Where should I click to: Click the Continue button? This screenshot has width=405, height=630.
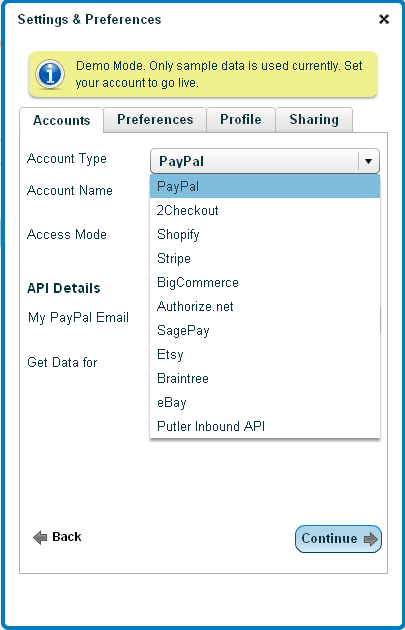pos(338,539)
